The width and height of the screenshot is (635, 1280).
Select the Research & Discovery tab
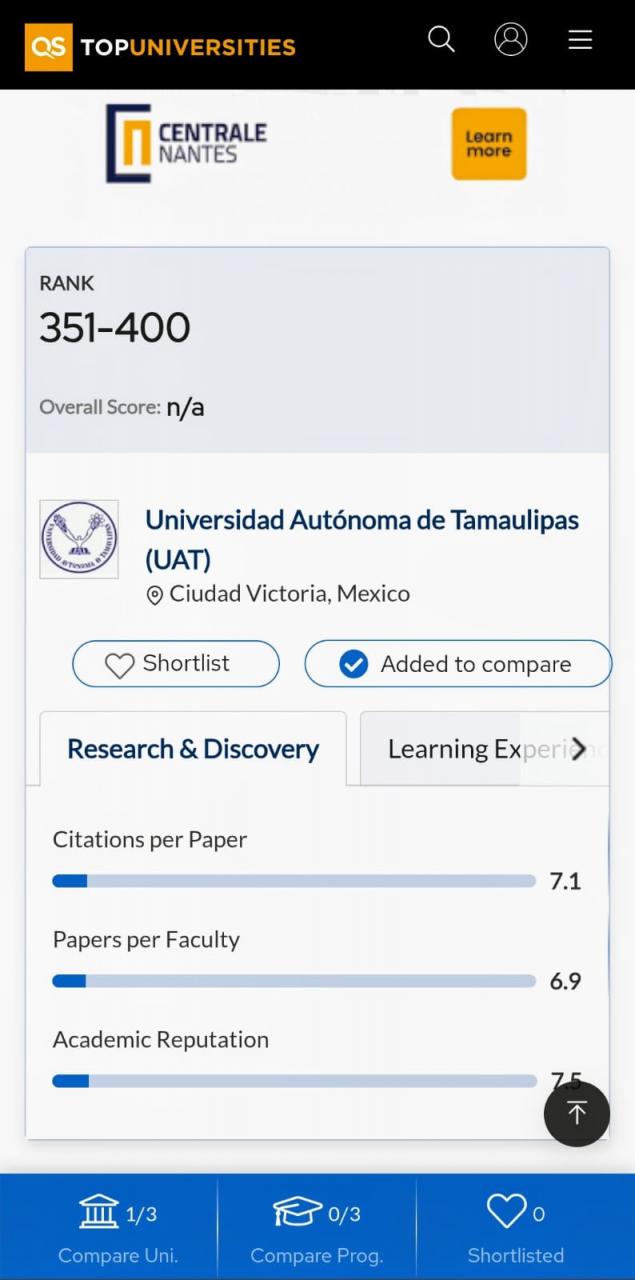193,749
